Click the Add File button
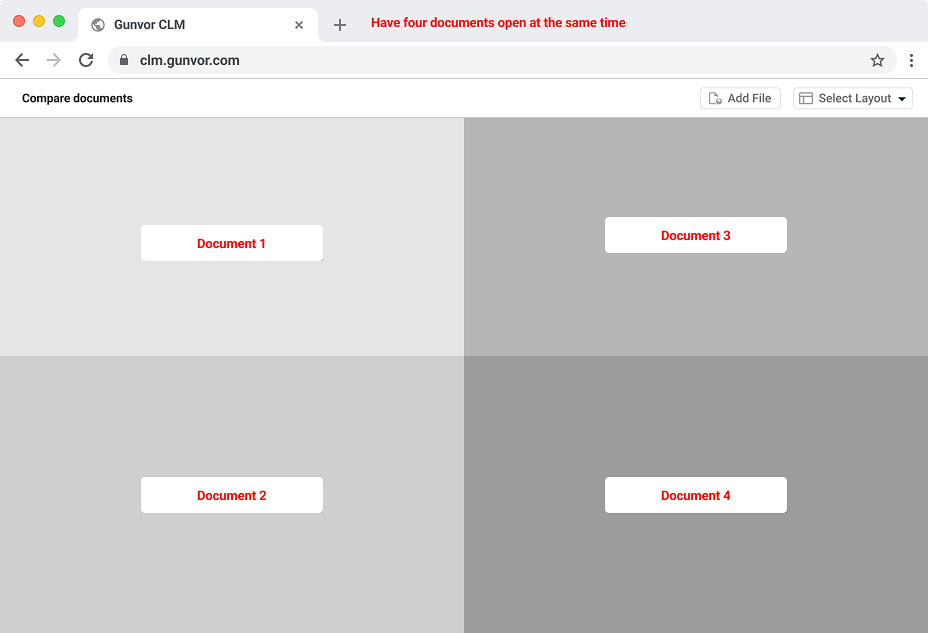This screenshot has width=928, height=633. point(740,98)
